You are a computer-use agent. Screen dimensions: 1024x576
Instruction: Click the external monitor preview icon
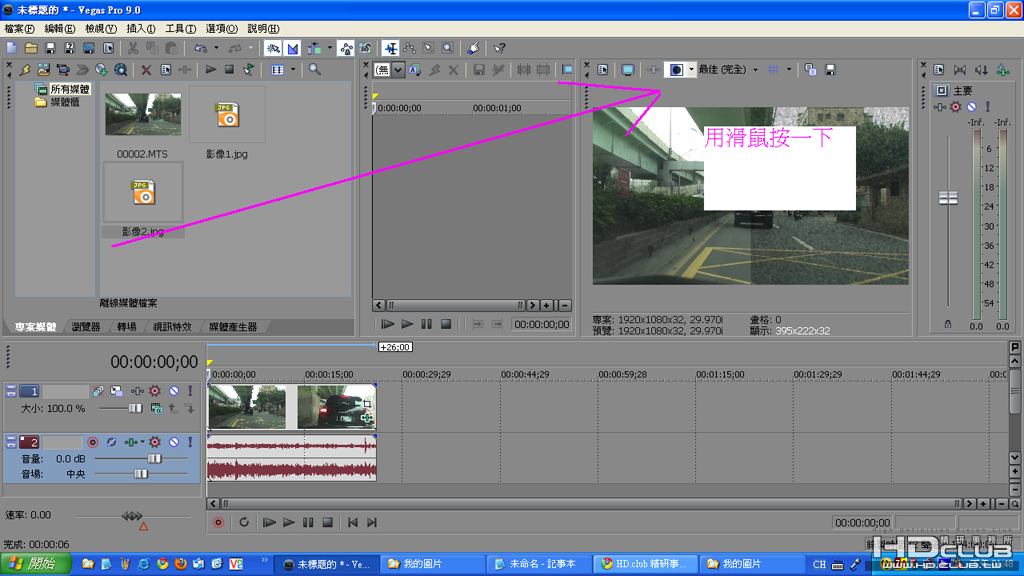pyautogui.click(x=628, y=70)
